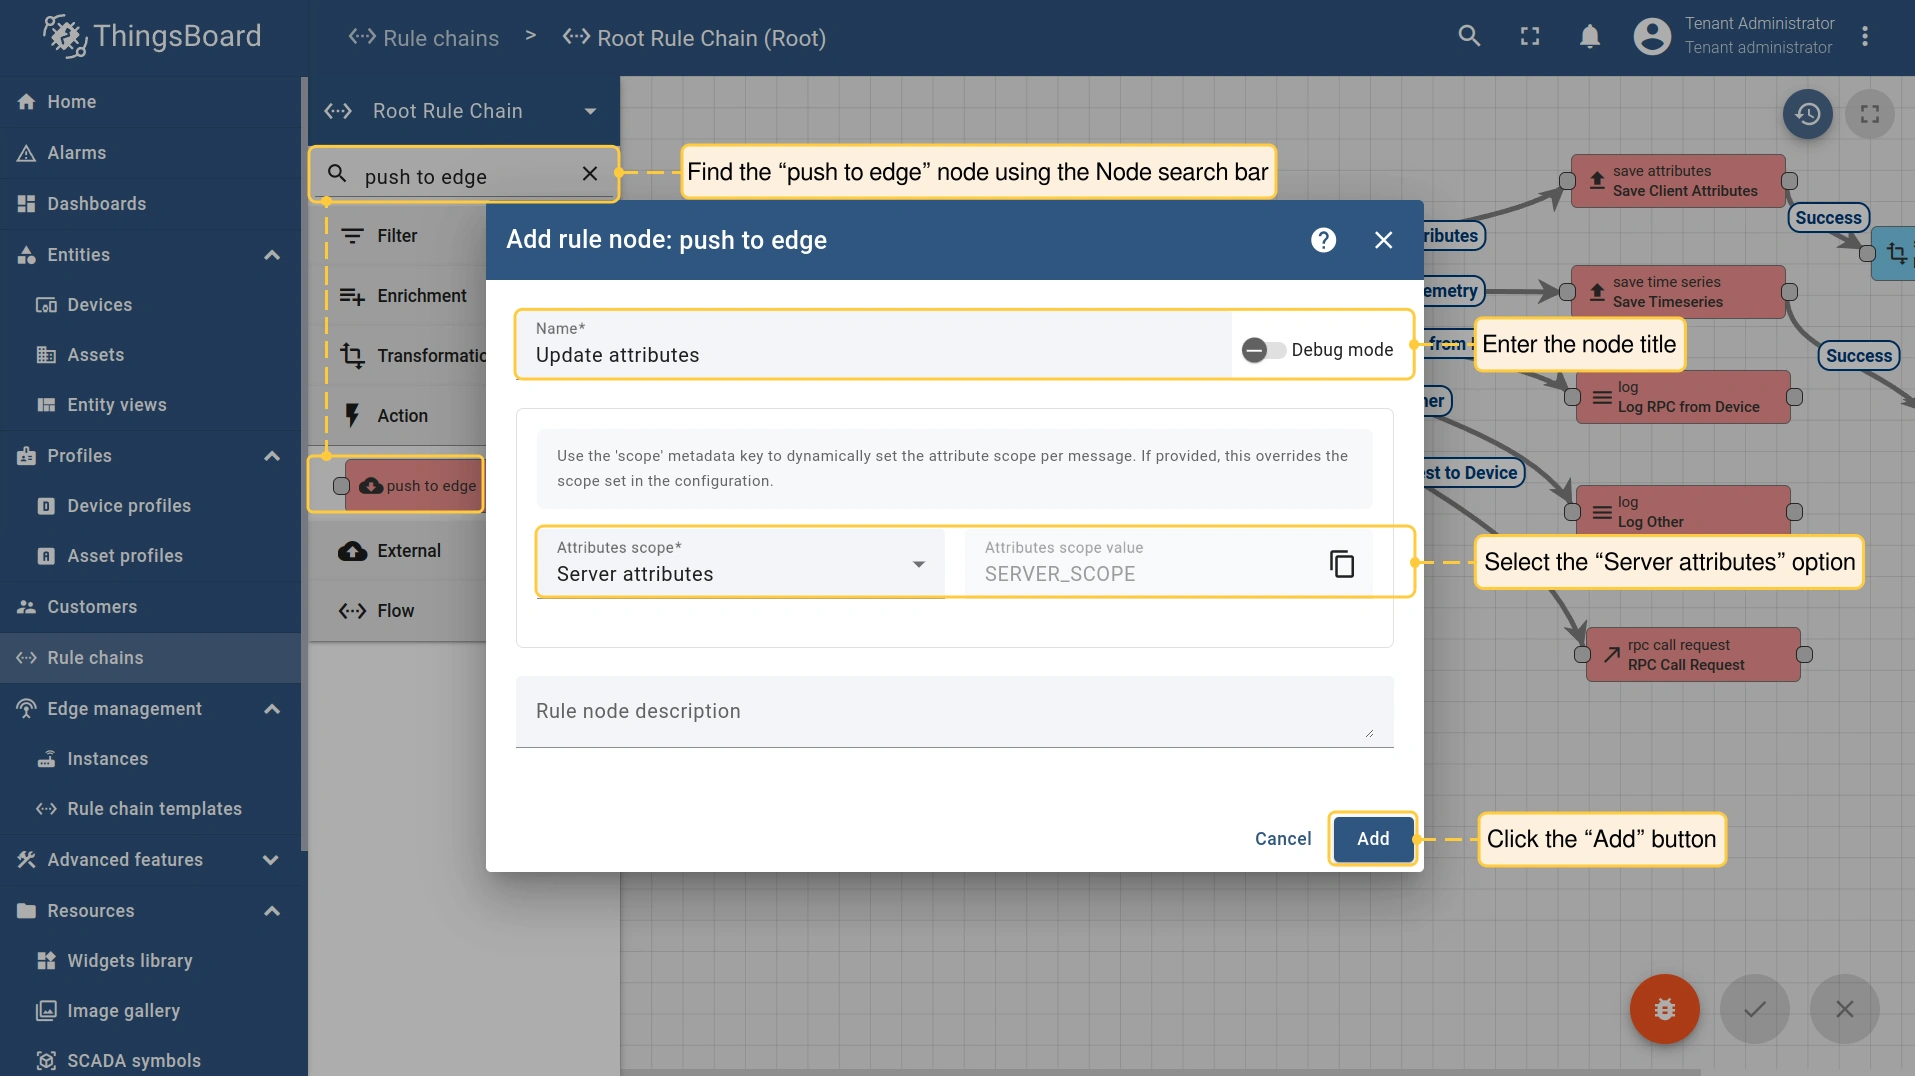Expand the Advanced features section
Viewport: 1915px width, 1076px height.
click(x=271, y=860)
